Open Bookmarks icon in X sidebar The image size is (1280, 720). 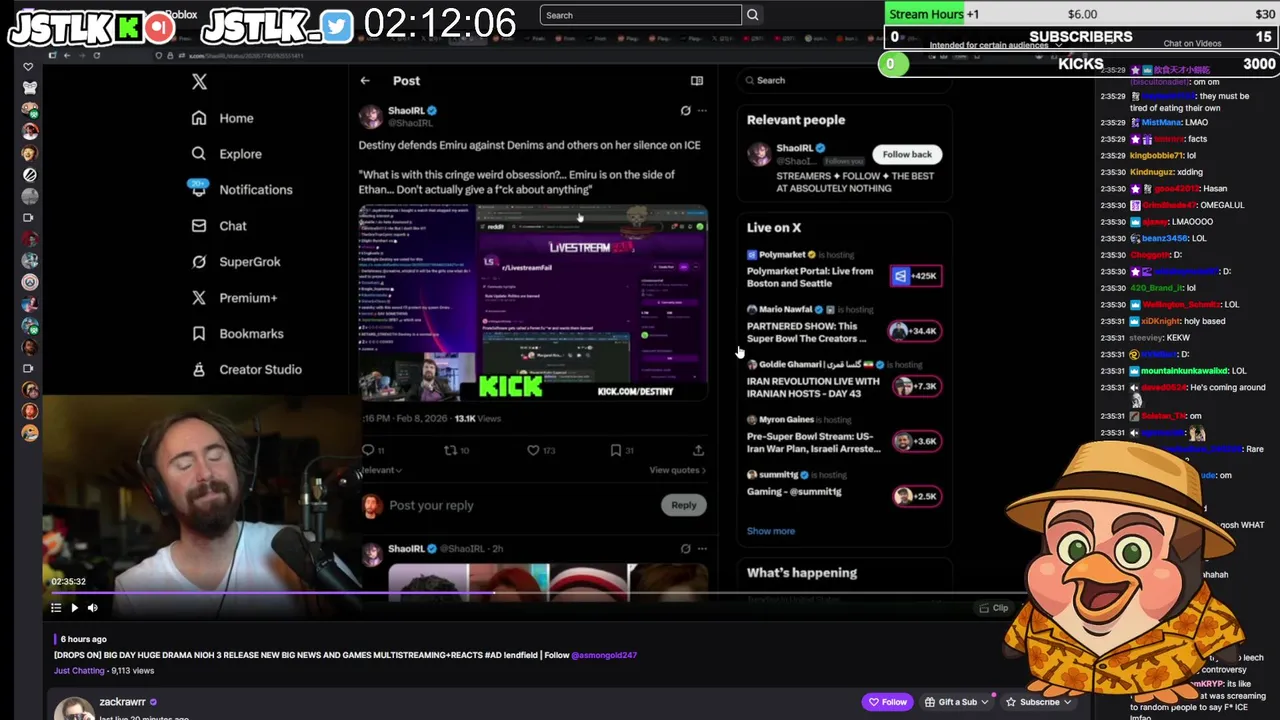point(199,334)
